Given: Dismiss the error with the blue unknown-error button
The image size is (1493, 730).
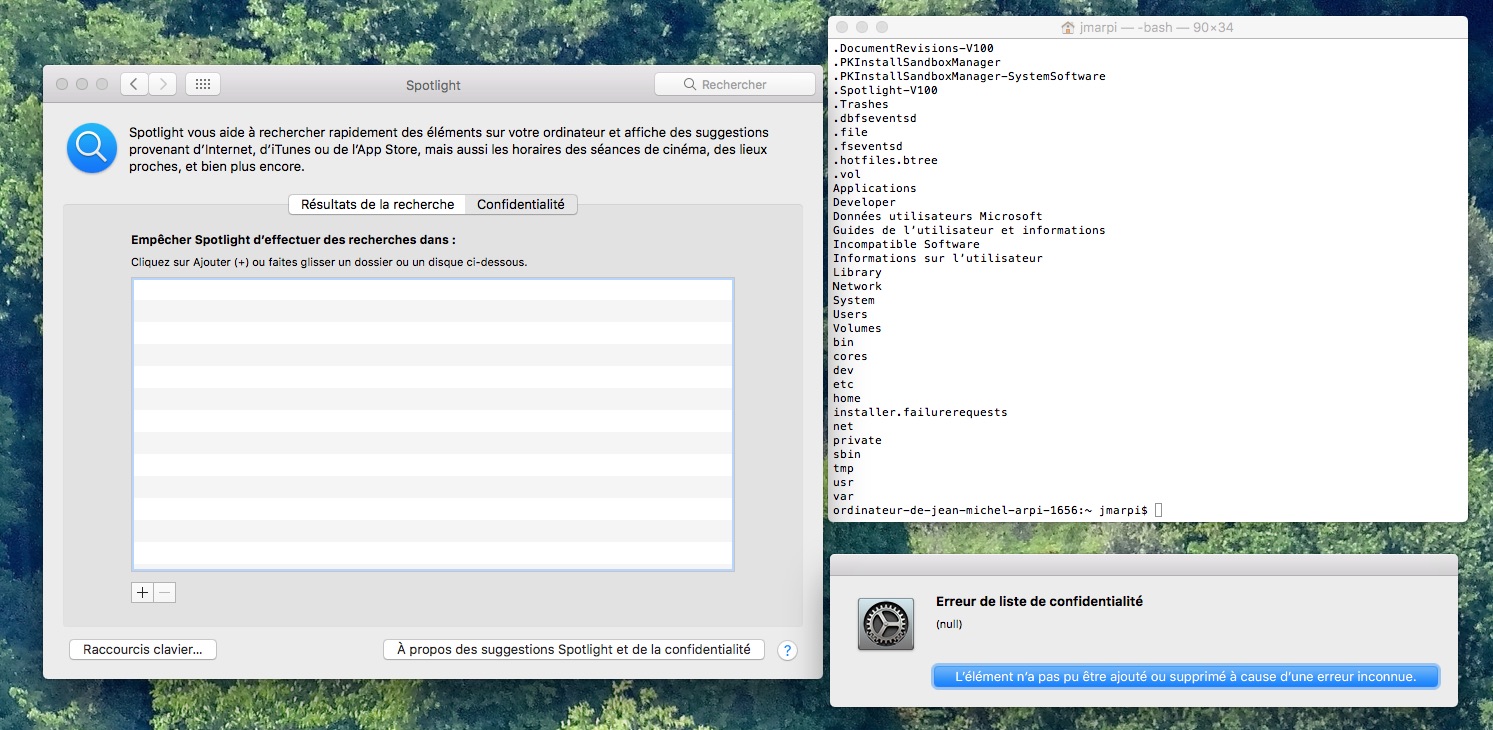Looking at the screenshot, I should [x=1185, y=677].
